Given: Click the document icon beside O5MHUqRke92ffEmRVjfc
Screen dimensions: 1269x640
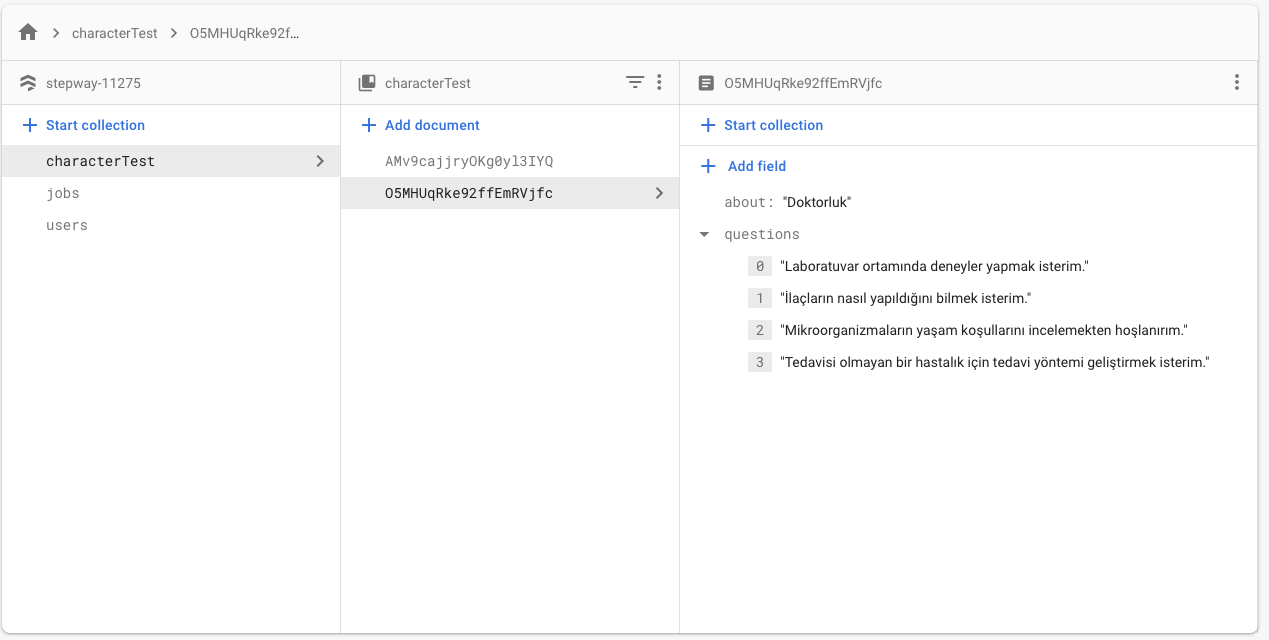Looking at the screenshot, I should click(x=706, y=83).
